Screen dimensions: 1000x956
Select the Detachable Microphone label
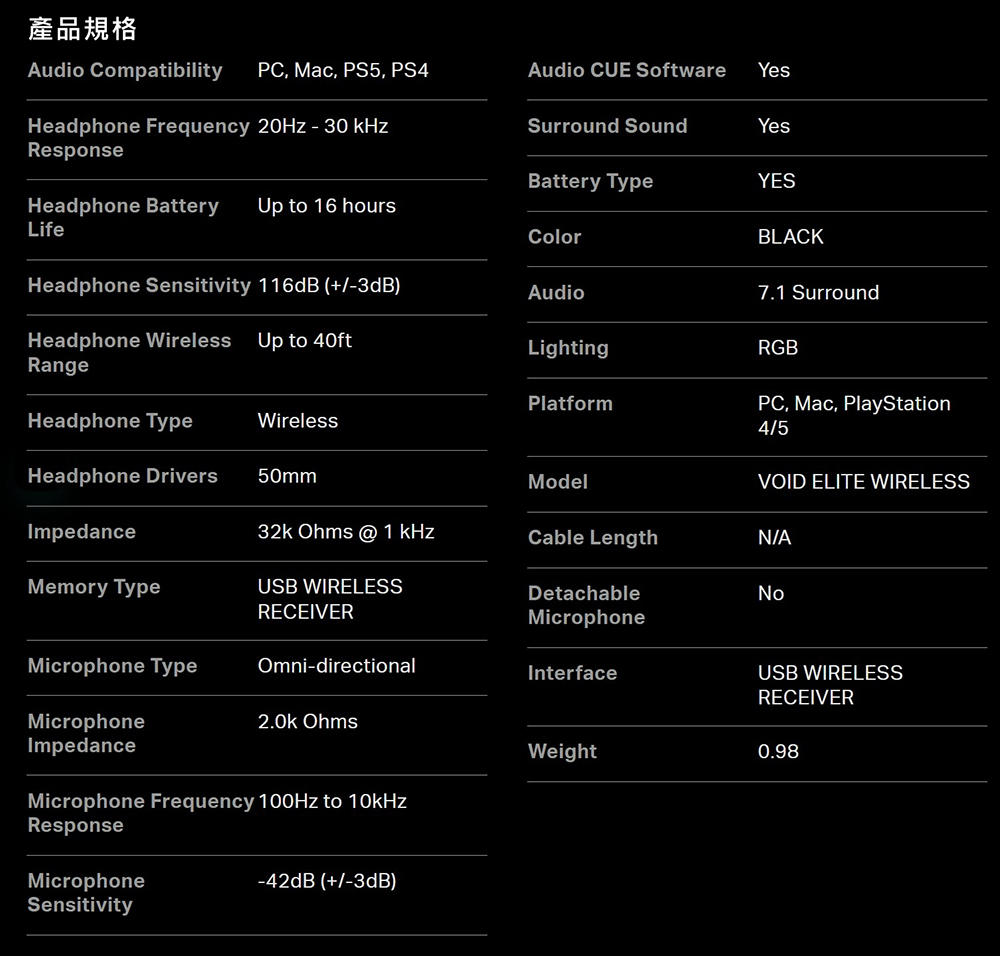point(587,605)
